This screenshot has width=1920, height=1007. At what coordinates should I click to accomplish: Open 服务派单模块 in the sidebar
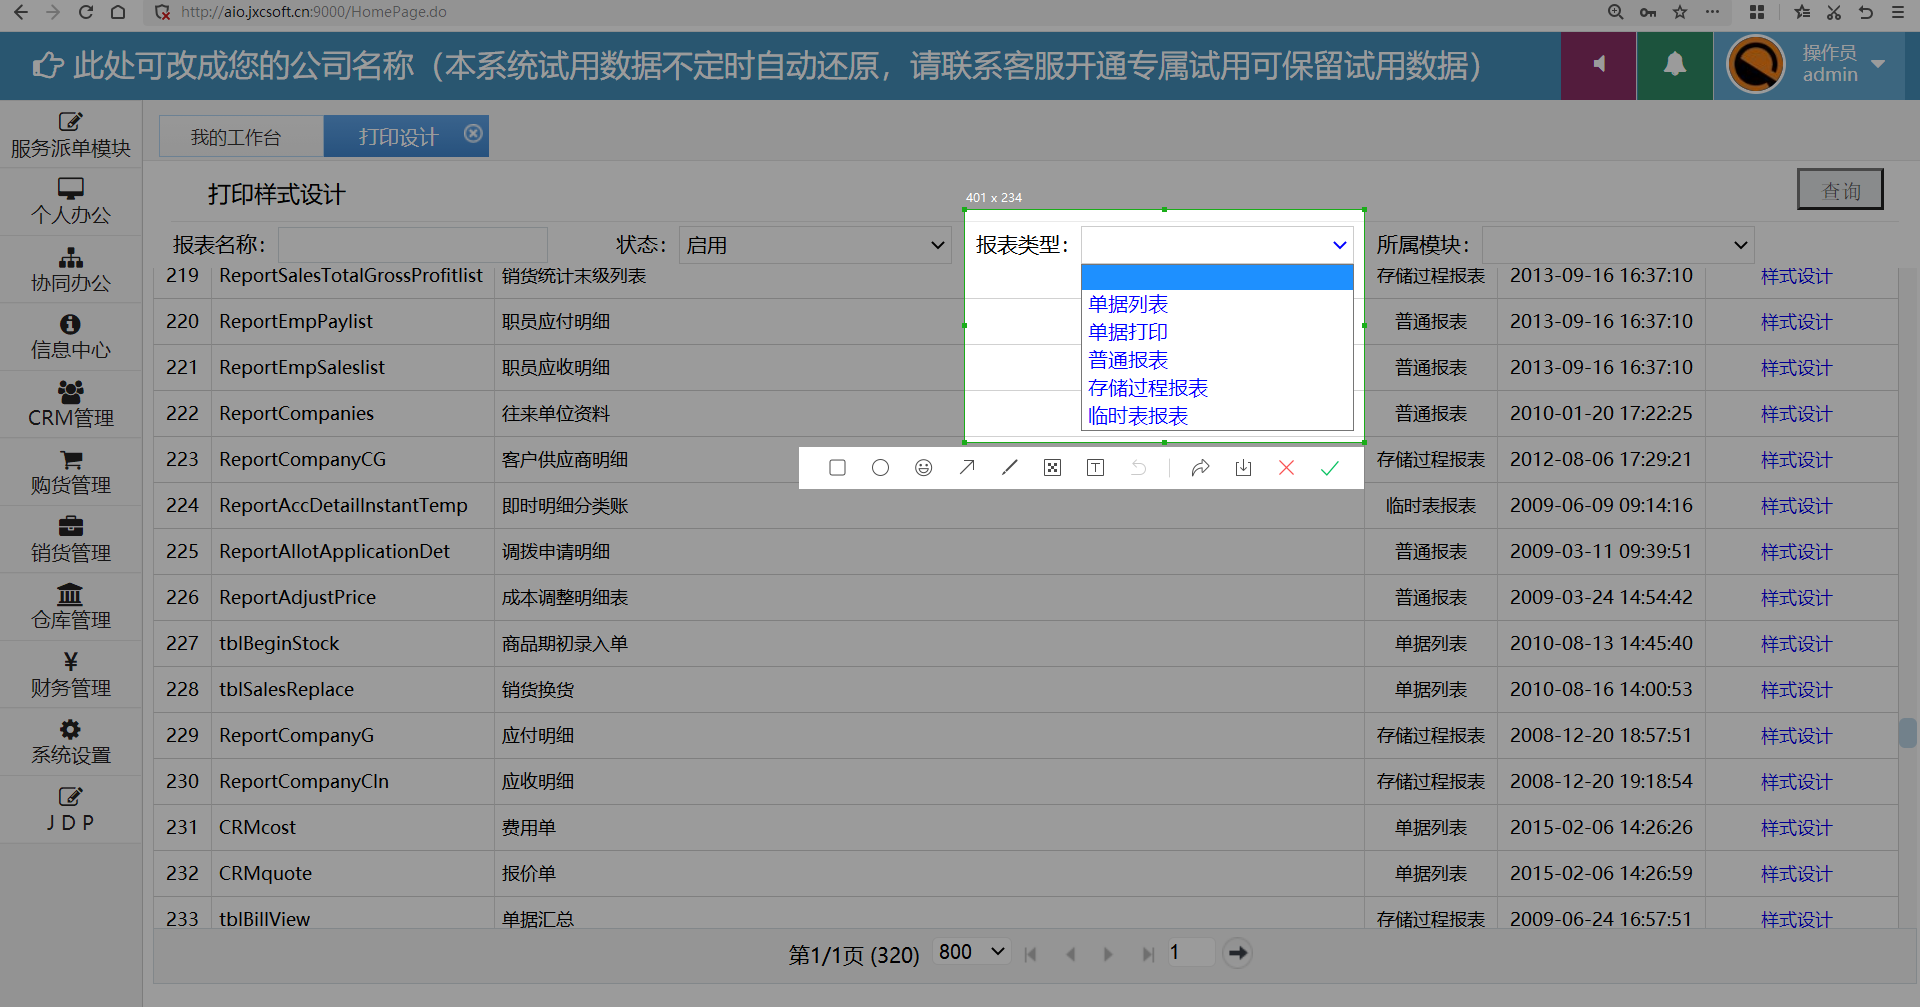[x=70, y=135]
